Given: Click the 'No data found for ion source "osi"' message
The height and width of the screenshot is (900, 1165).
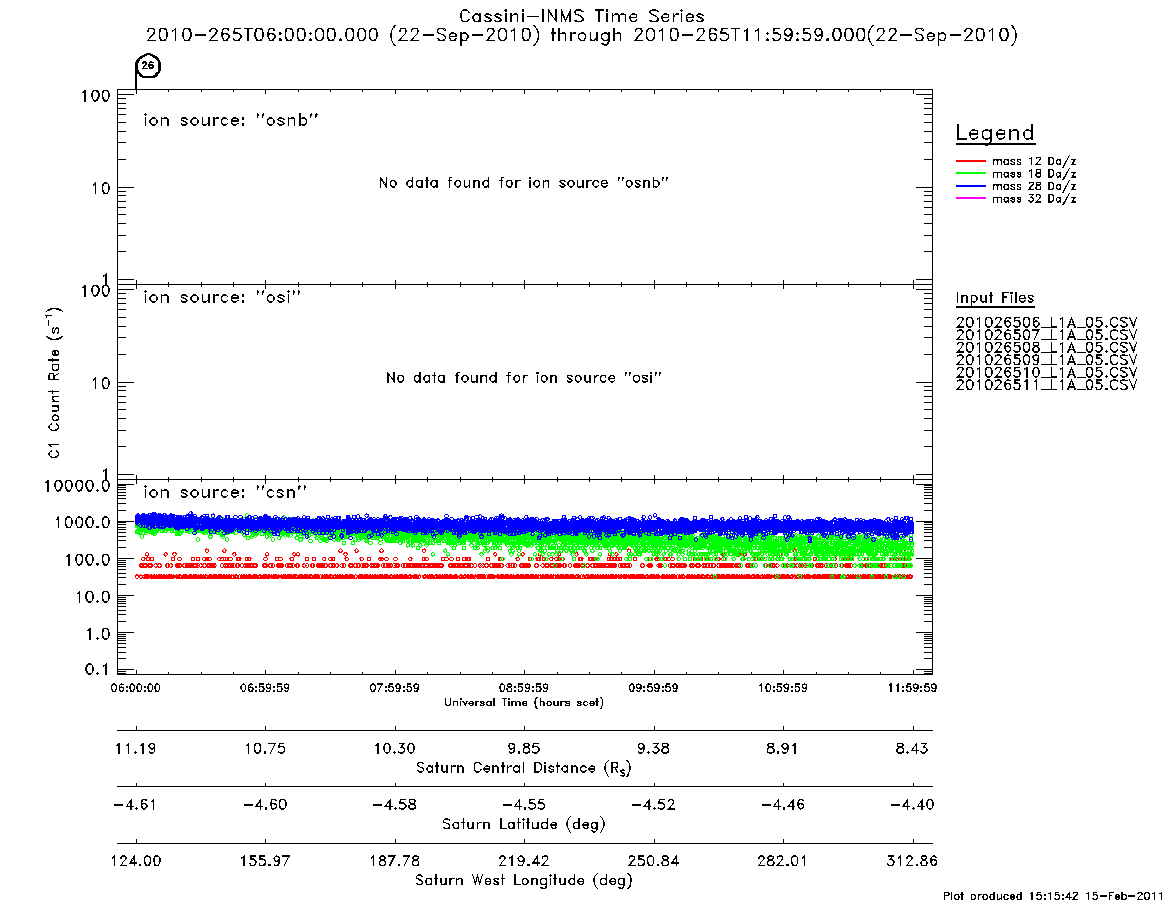Looking at the screenshot, I should tap(524, 378).
